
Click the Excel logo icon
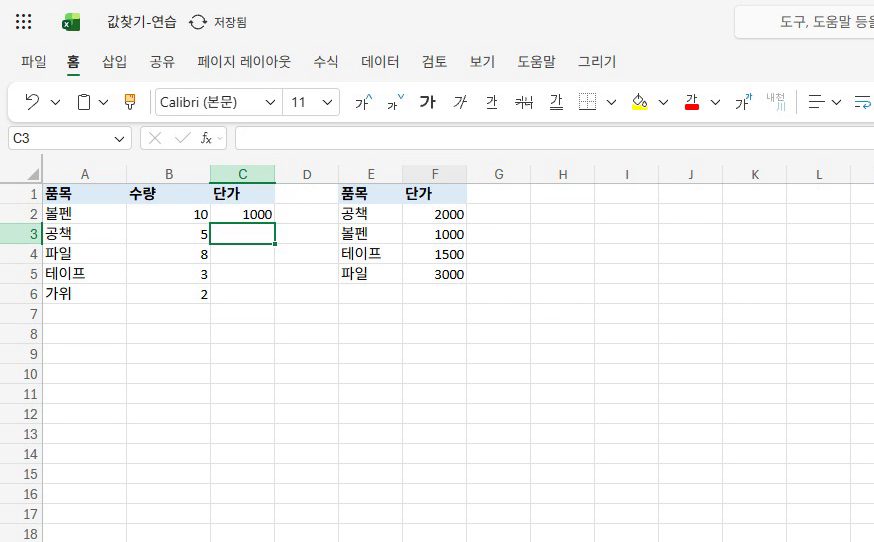pyautogui.click(x=71, y=22)
